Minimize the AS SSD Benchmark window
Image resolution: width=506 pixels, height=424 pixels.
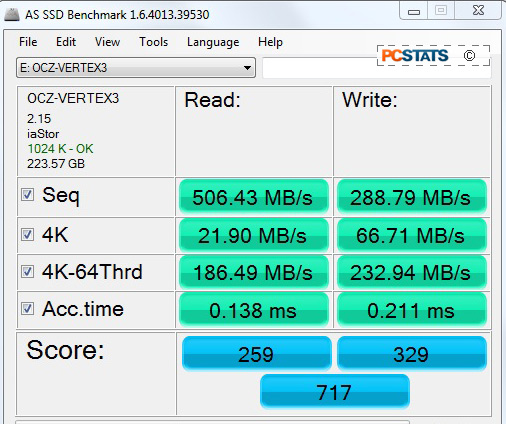414,12
